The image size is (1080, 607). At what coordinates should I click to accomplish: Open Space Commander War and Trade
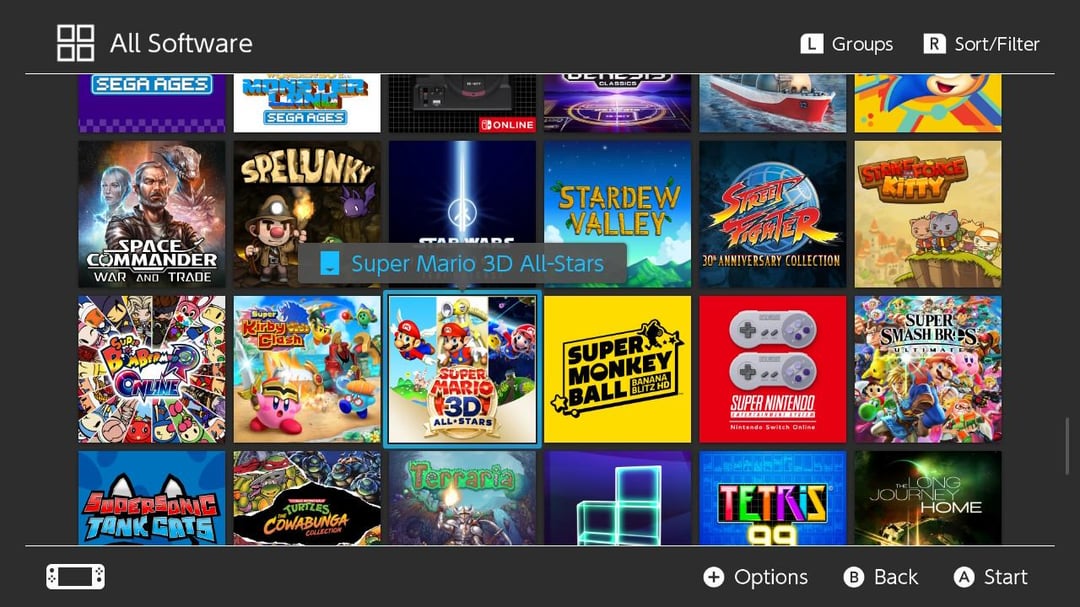[x=152, y=214]
